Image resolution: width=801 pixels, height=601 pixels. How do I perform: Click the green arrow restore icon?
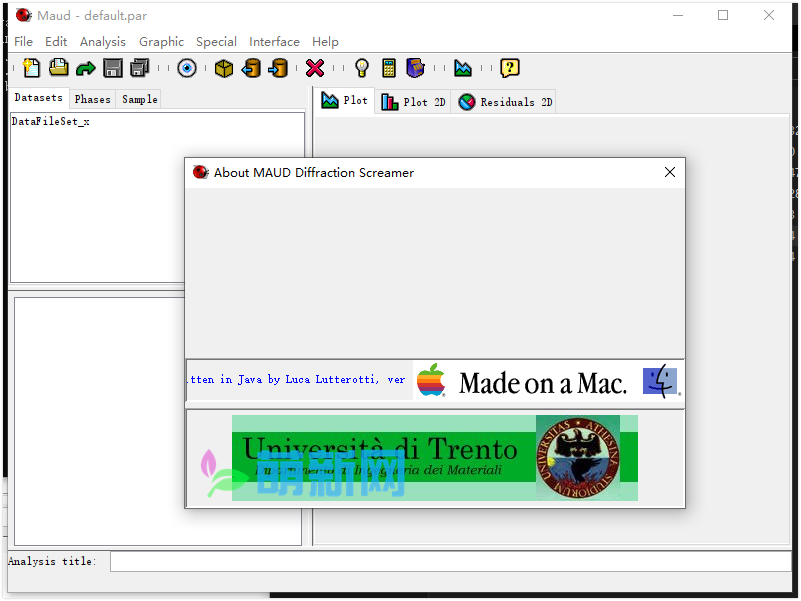(x=86, y=68)
